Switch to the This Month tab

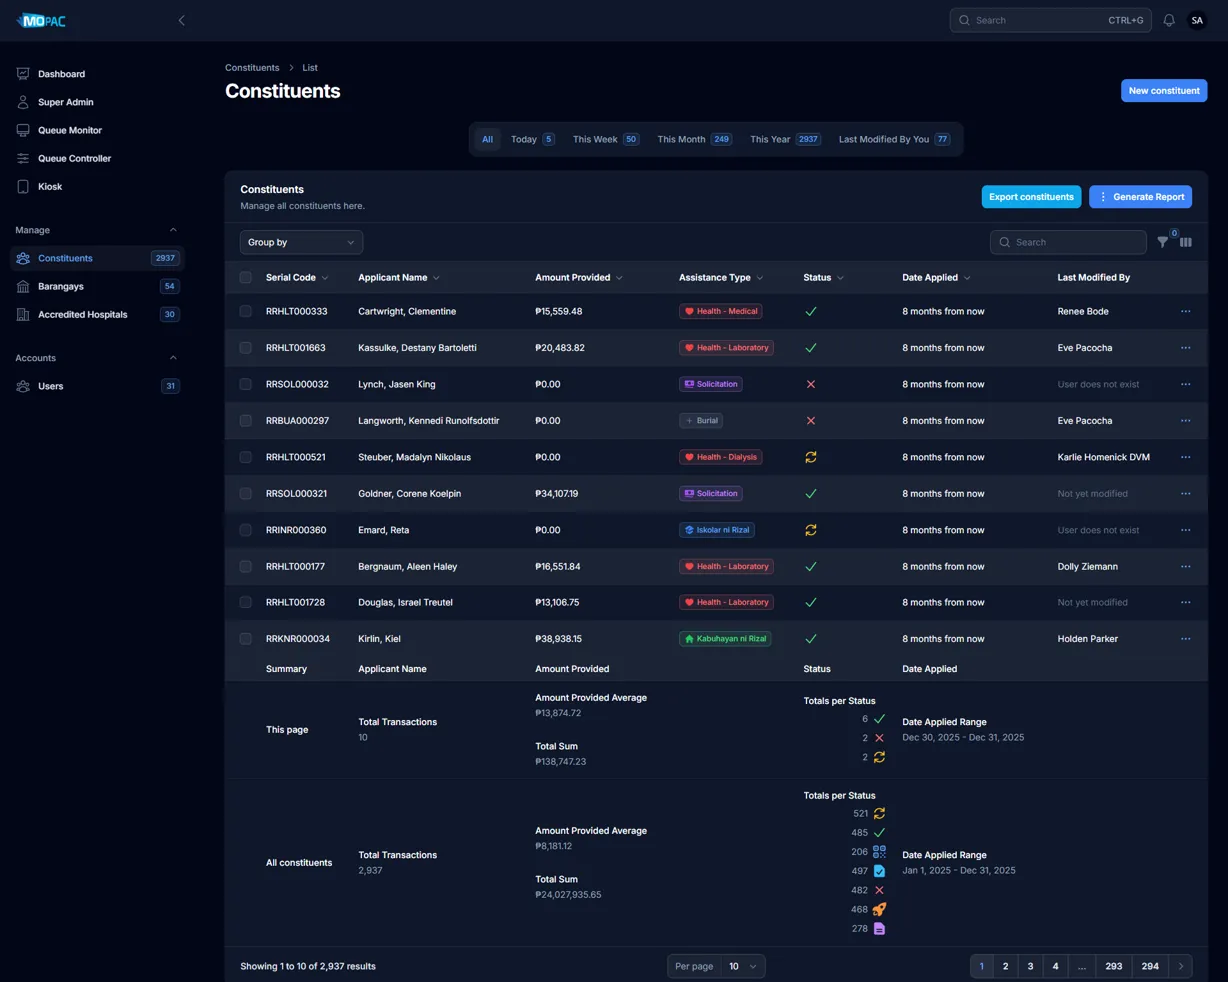pyautogui.click(x=694, y=139)
